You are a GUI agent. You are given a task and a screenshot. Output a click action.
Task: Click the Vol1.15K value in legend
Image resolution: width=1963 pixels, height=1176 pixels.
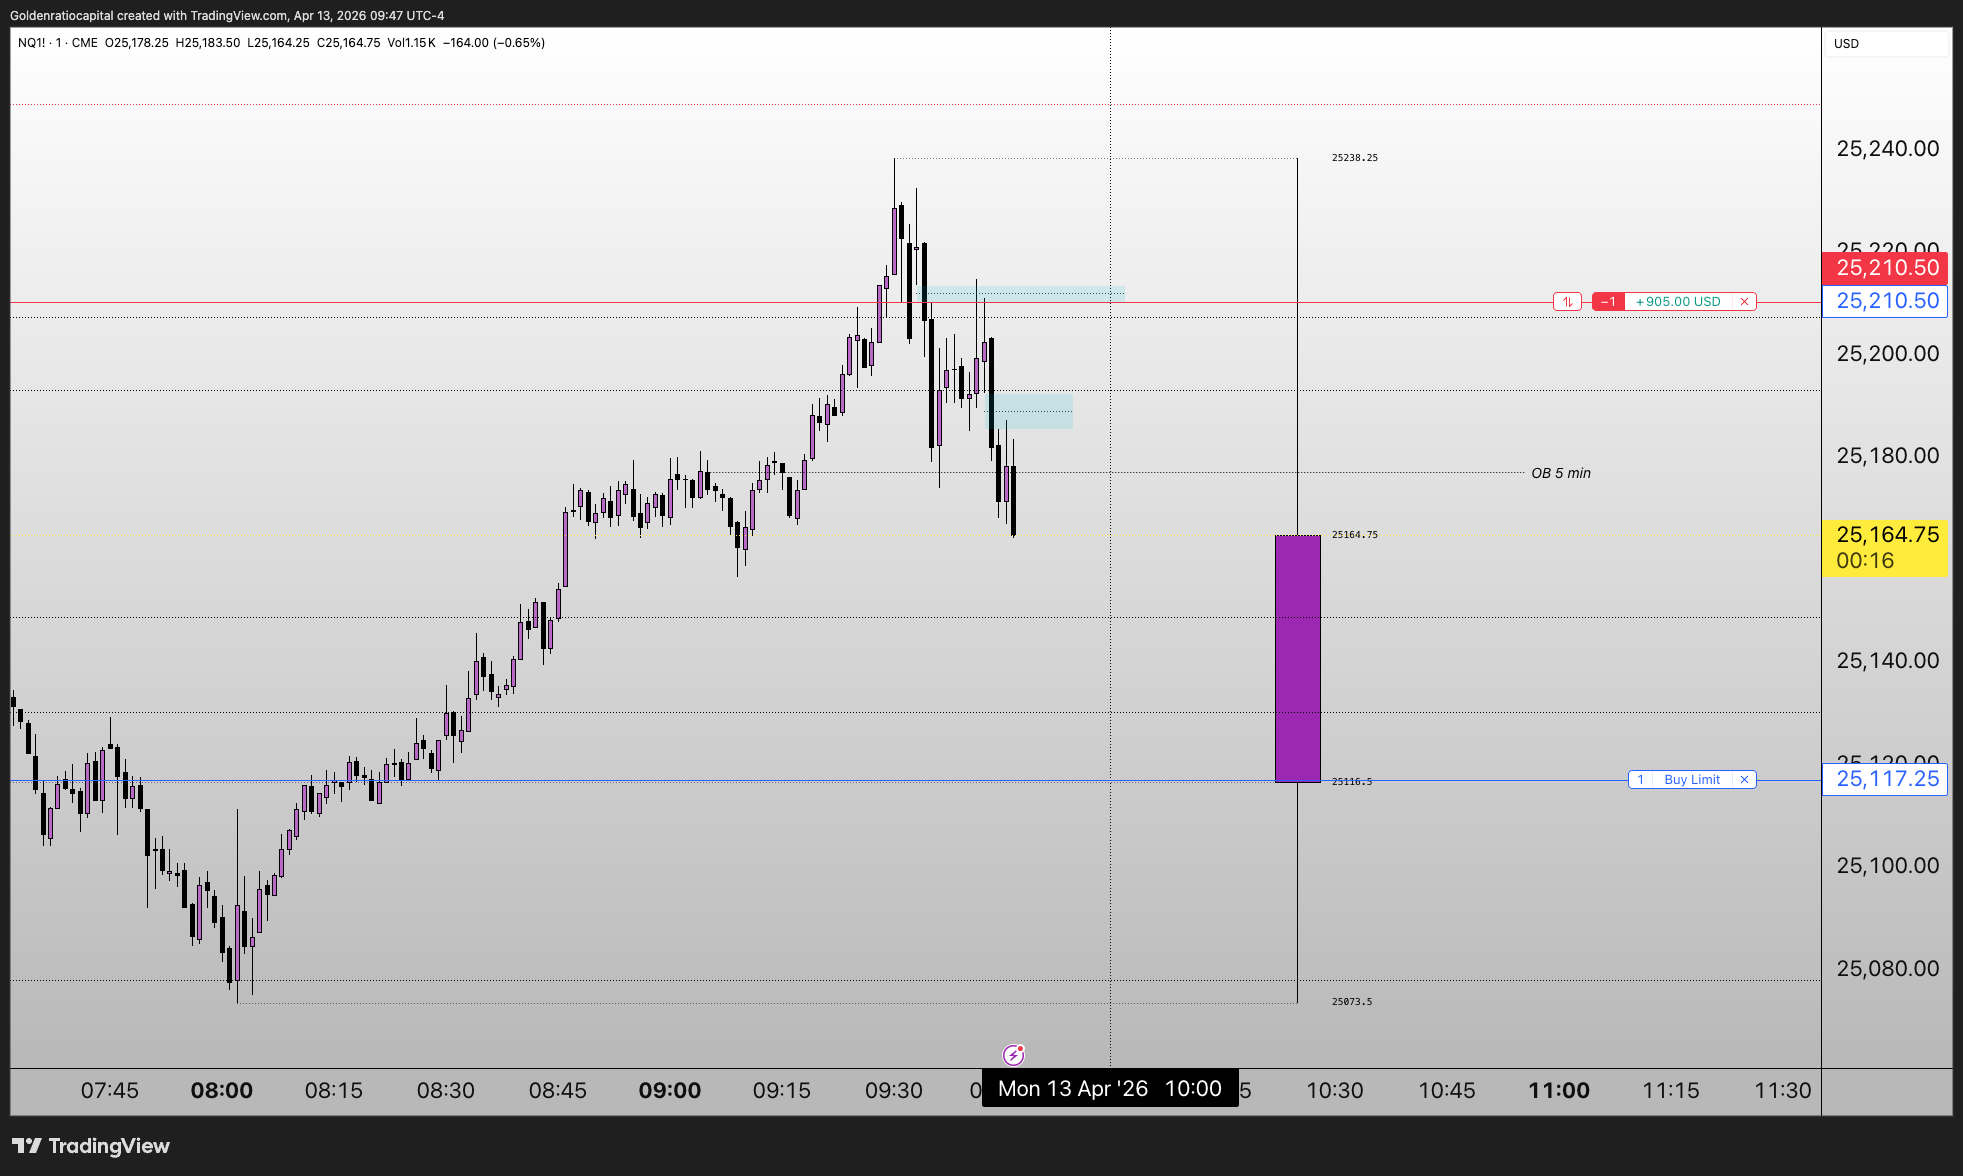pyautogui.click(x=411, y=43)
